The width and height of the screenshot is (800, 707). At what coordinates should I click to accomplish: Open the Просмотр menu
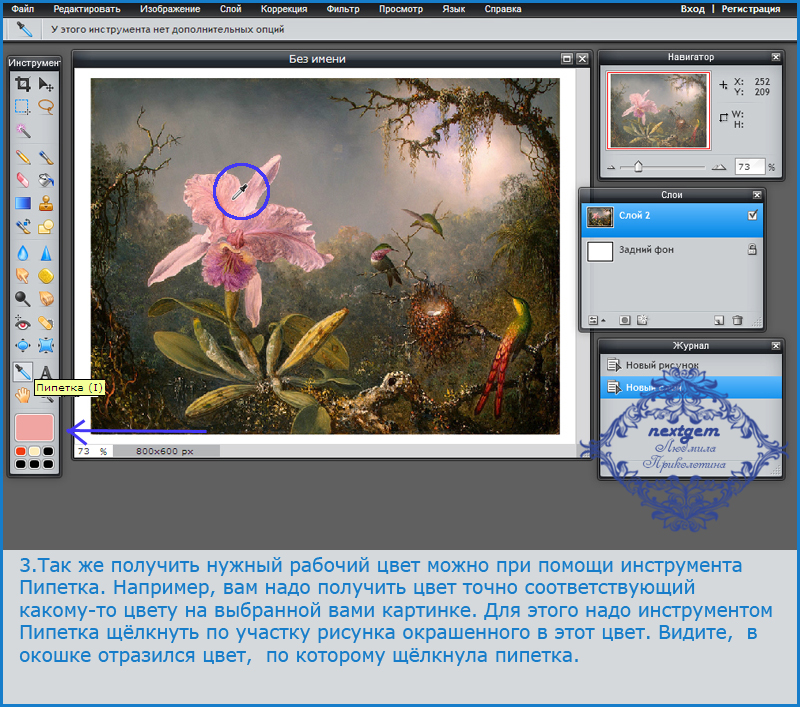(401, 9)
